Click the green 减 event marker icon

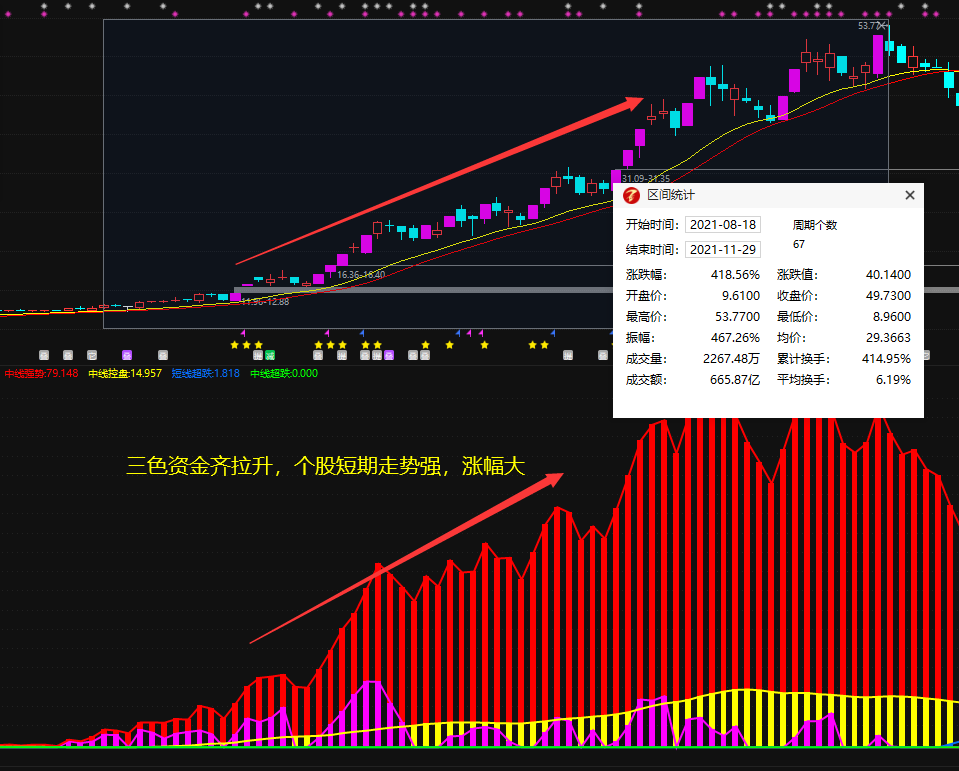click(270, 355)
